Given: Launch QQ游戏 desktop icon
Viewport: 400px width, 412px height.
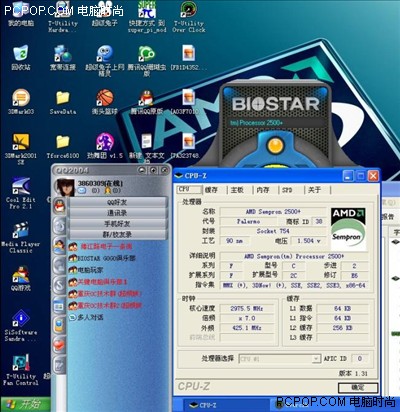Looking at the screenshot, I should coord(21,278).
